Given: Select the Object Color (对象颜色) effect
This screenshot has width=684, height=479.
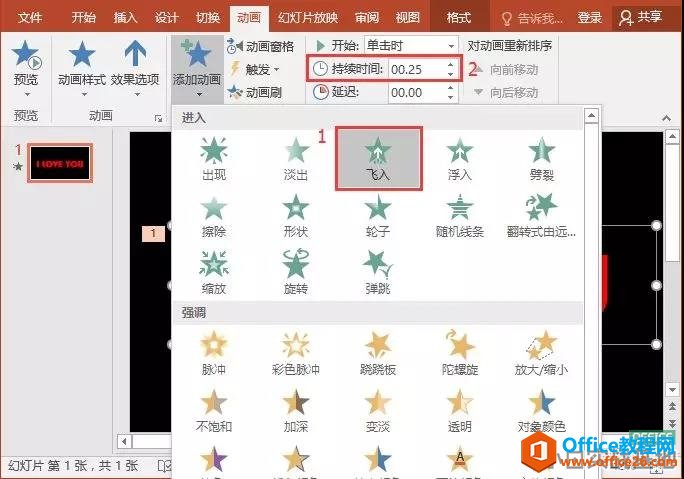Looking at the screenshot, I should coord(541,410).
